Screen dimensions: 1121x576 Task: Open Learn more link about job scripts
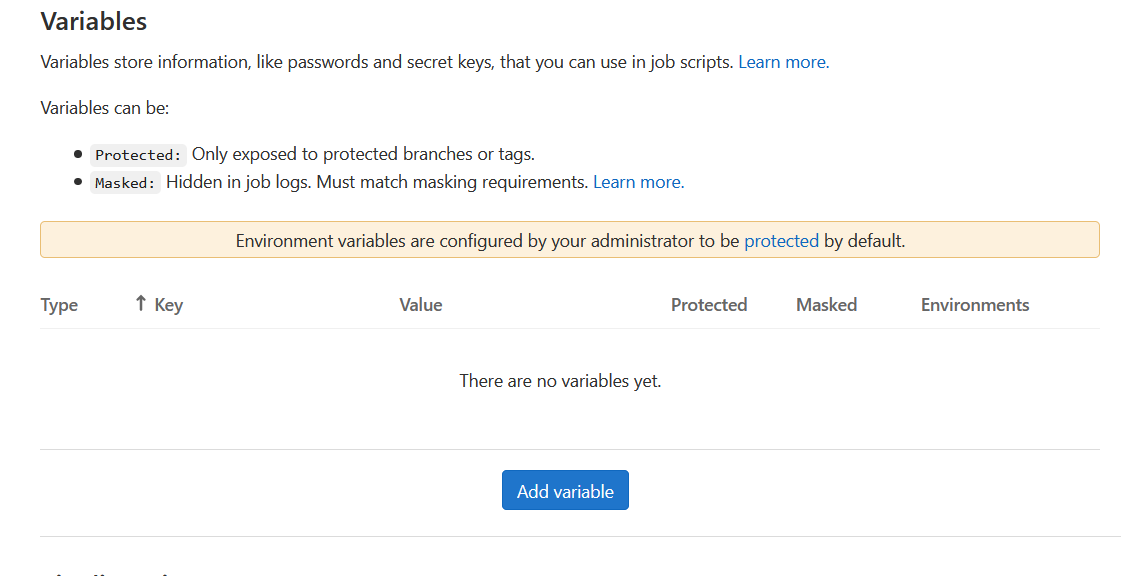783,62
